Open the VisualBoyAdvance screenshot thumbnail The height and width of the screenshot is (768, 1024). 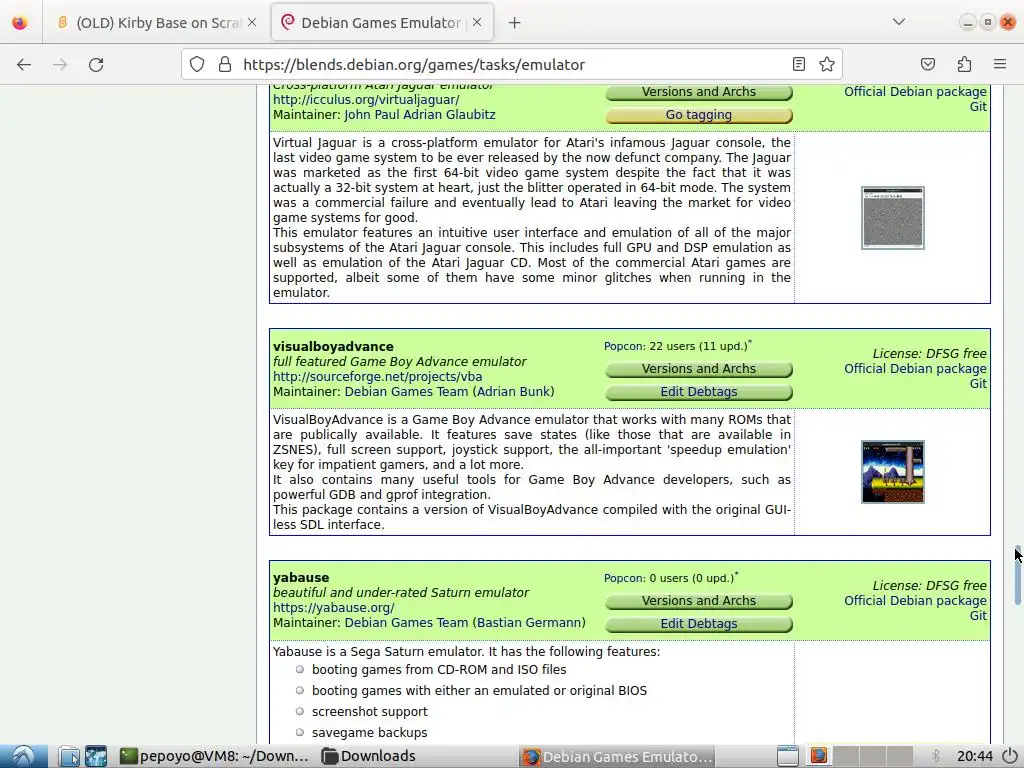click(893, 472)
